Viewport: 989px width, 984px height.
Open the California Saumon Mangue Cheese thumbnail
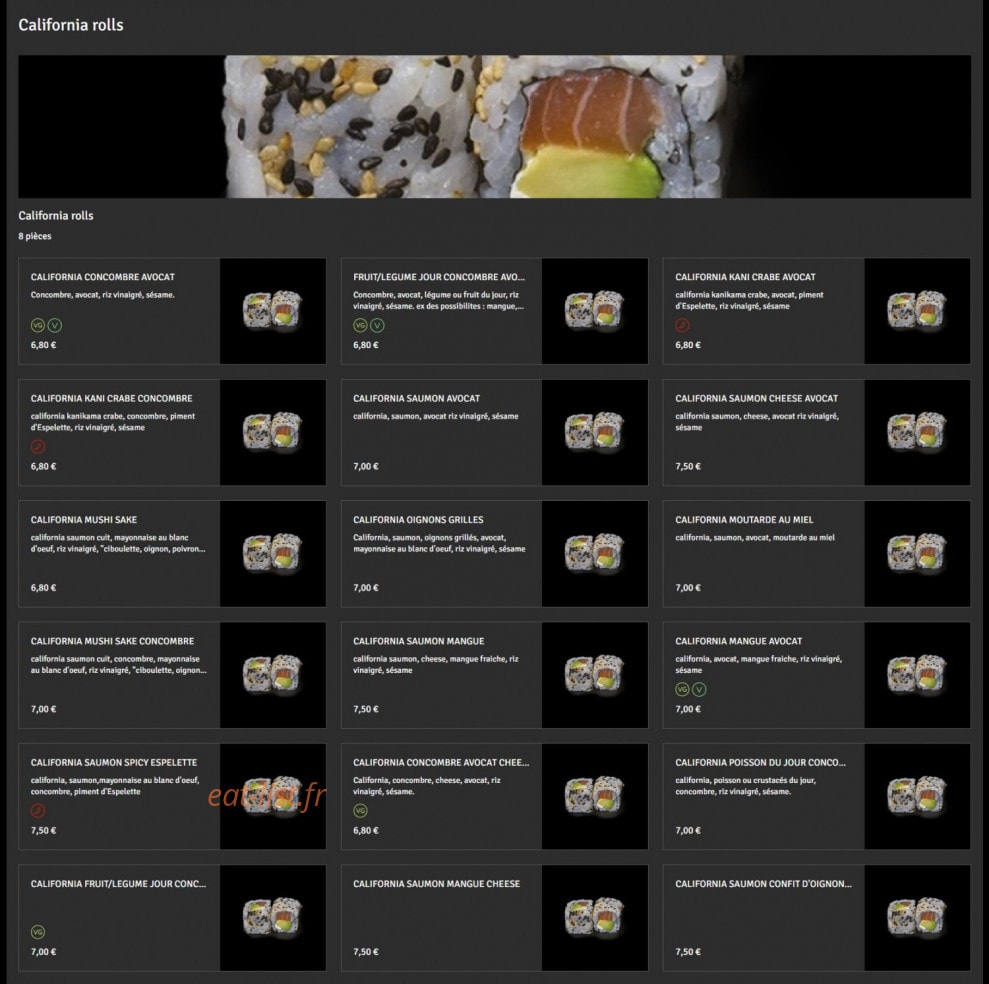pos(595,918)
